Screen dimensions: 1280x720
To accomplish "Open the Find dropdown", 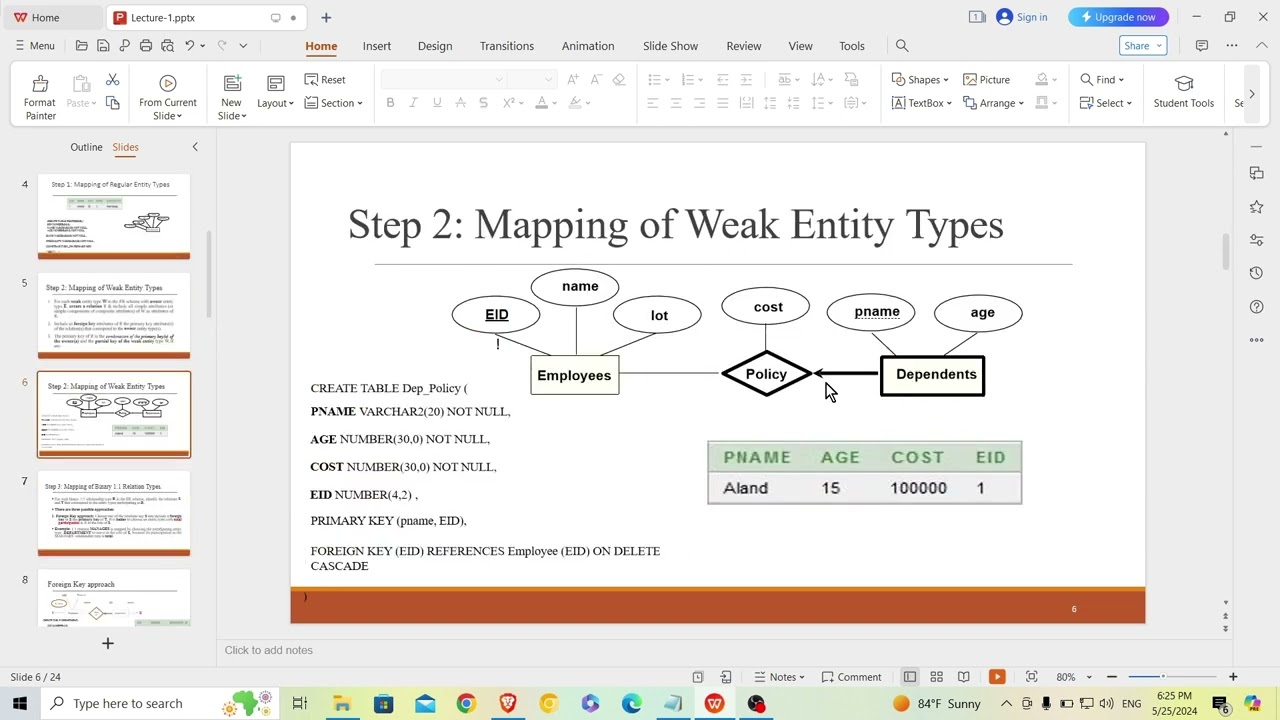I will (x=1102, y=80).
